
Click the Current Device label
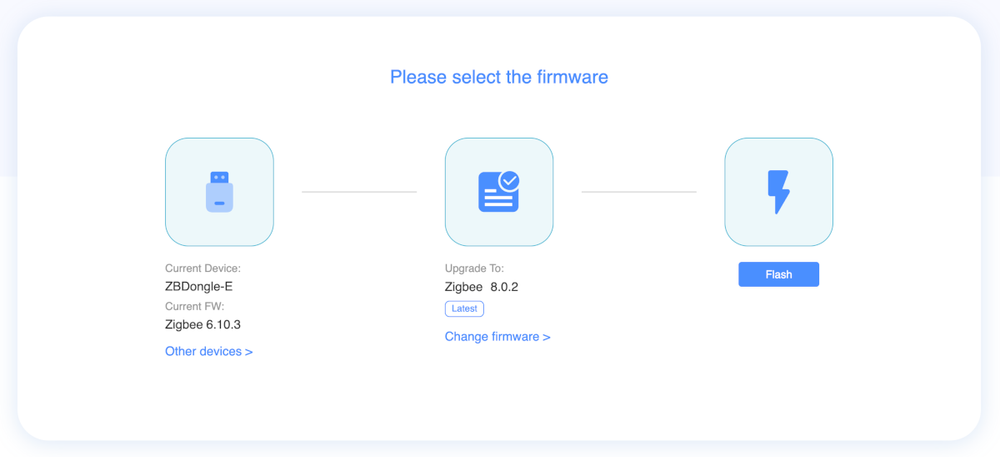[203, 268]
